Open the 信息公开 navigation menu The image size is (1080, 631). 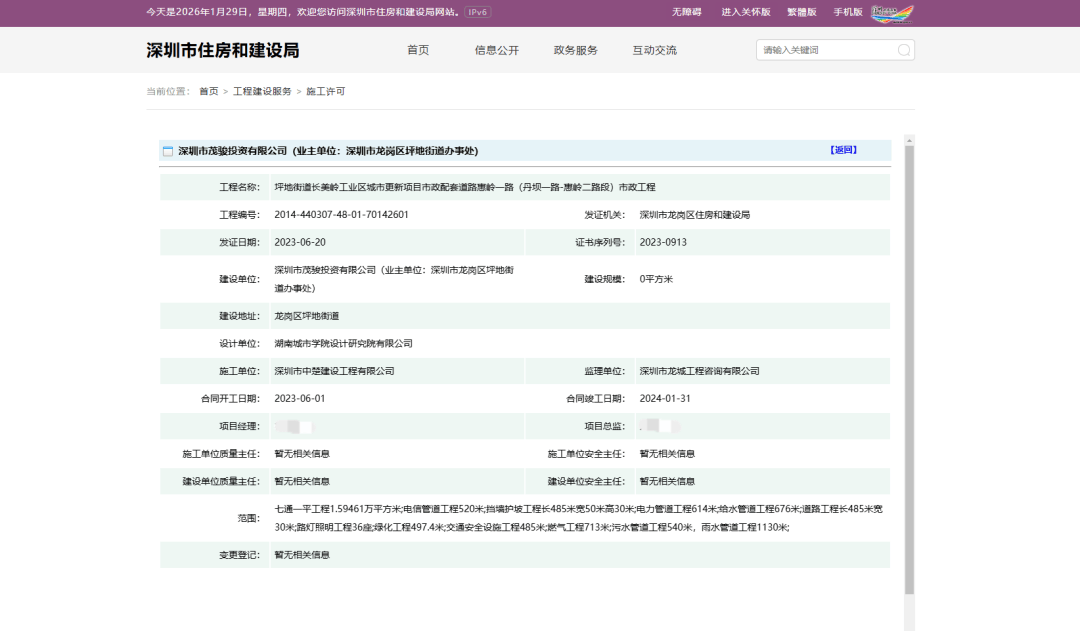coord(497,50)
